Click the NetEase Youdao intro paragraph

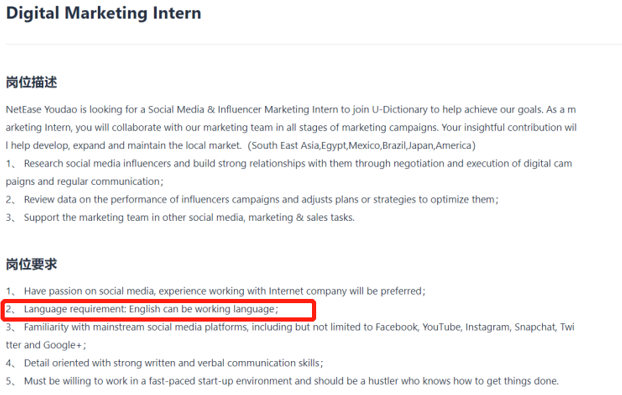291,127
